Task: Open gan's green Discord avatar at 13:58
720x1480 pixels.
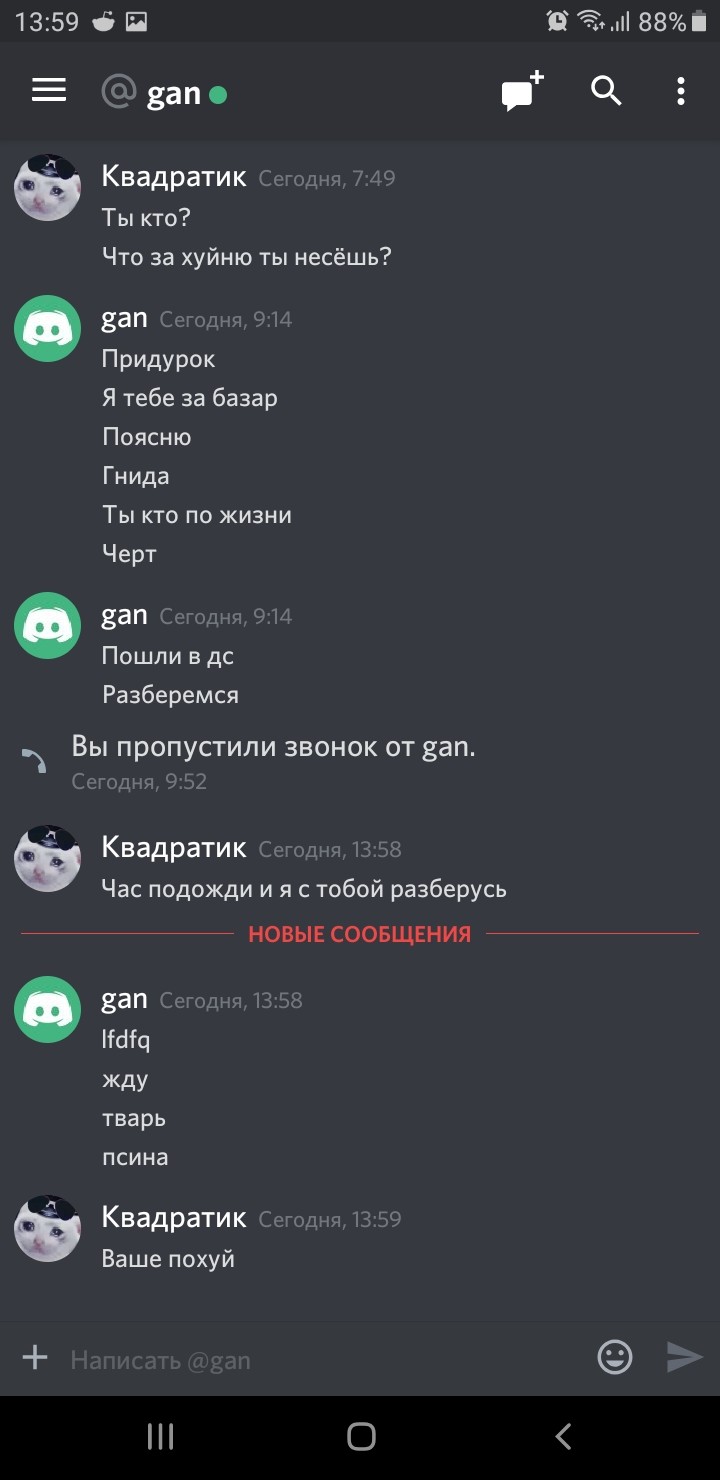Action: [47, 1009]
